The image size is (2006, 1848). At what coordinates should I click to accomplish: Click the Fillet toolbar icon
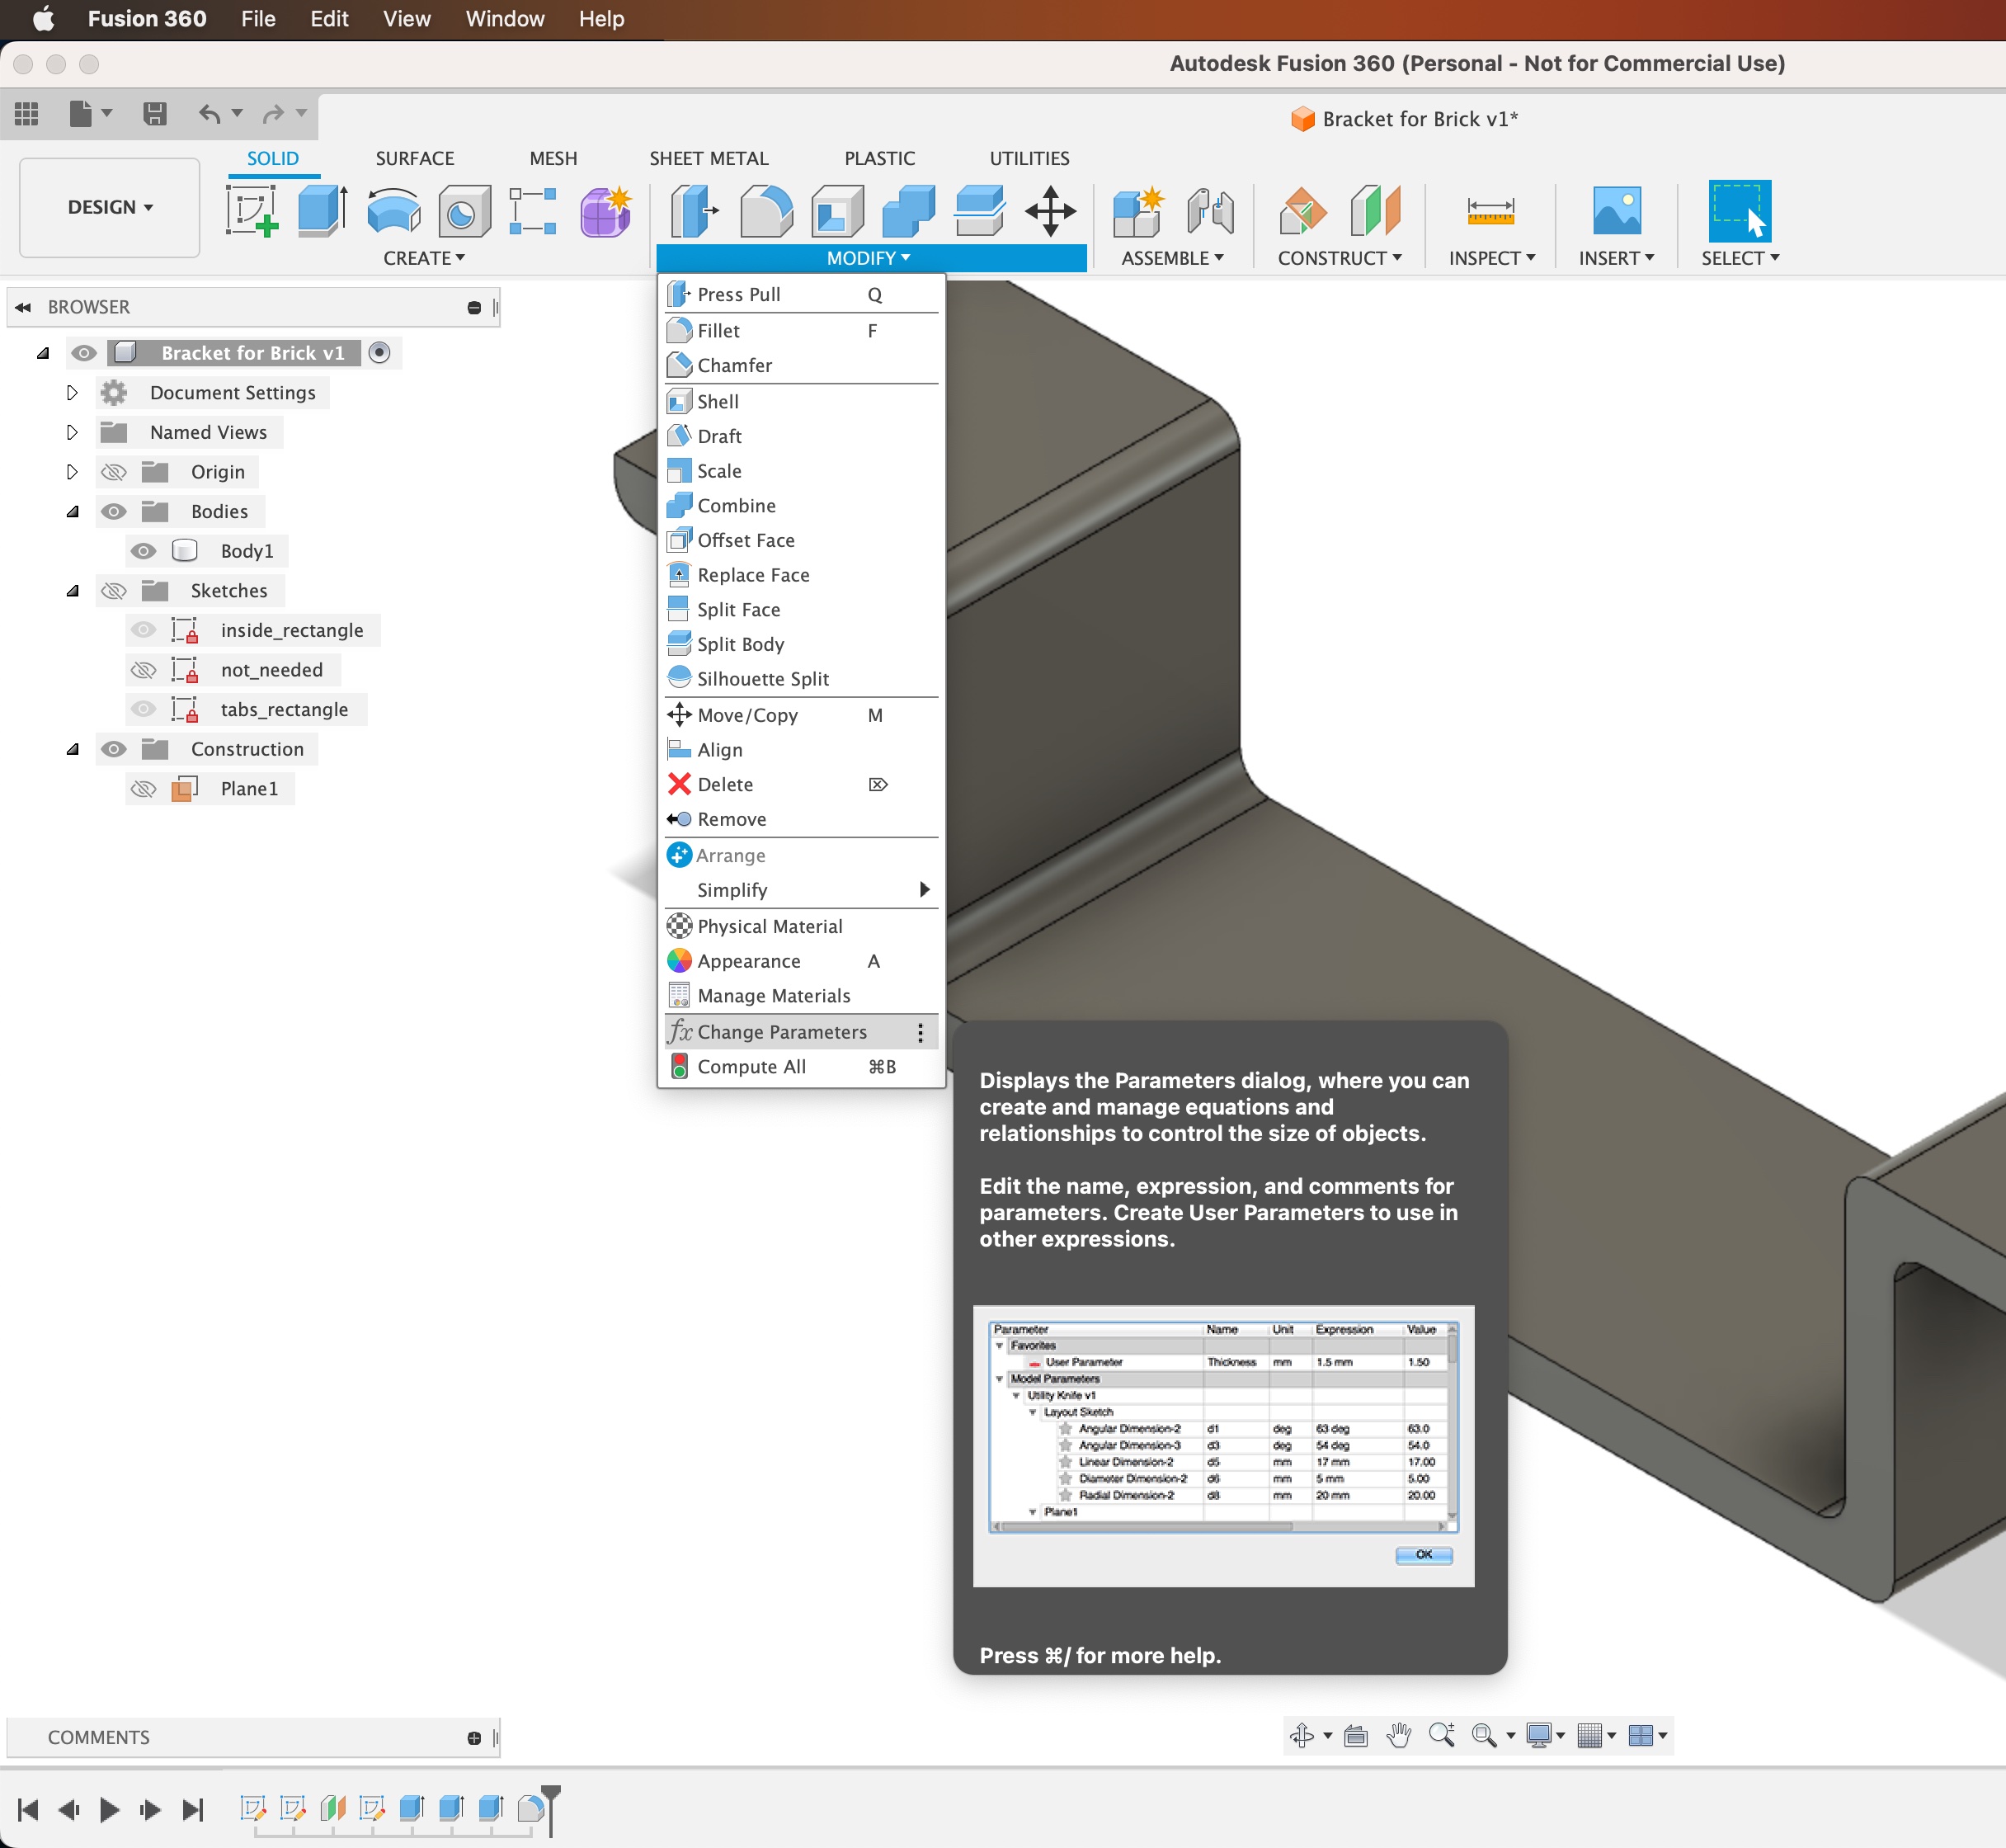click(x=766, y=210)
